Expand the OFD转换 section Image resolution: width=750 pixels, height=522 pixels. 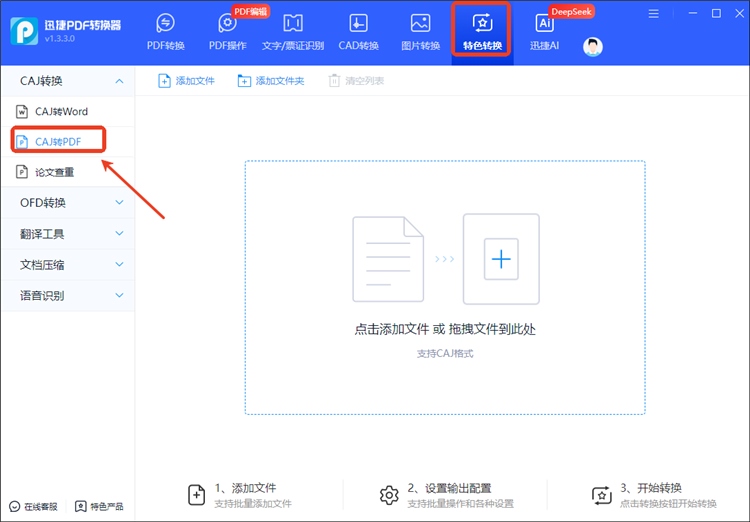point(119,202)
